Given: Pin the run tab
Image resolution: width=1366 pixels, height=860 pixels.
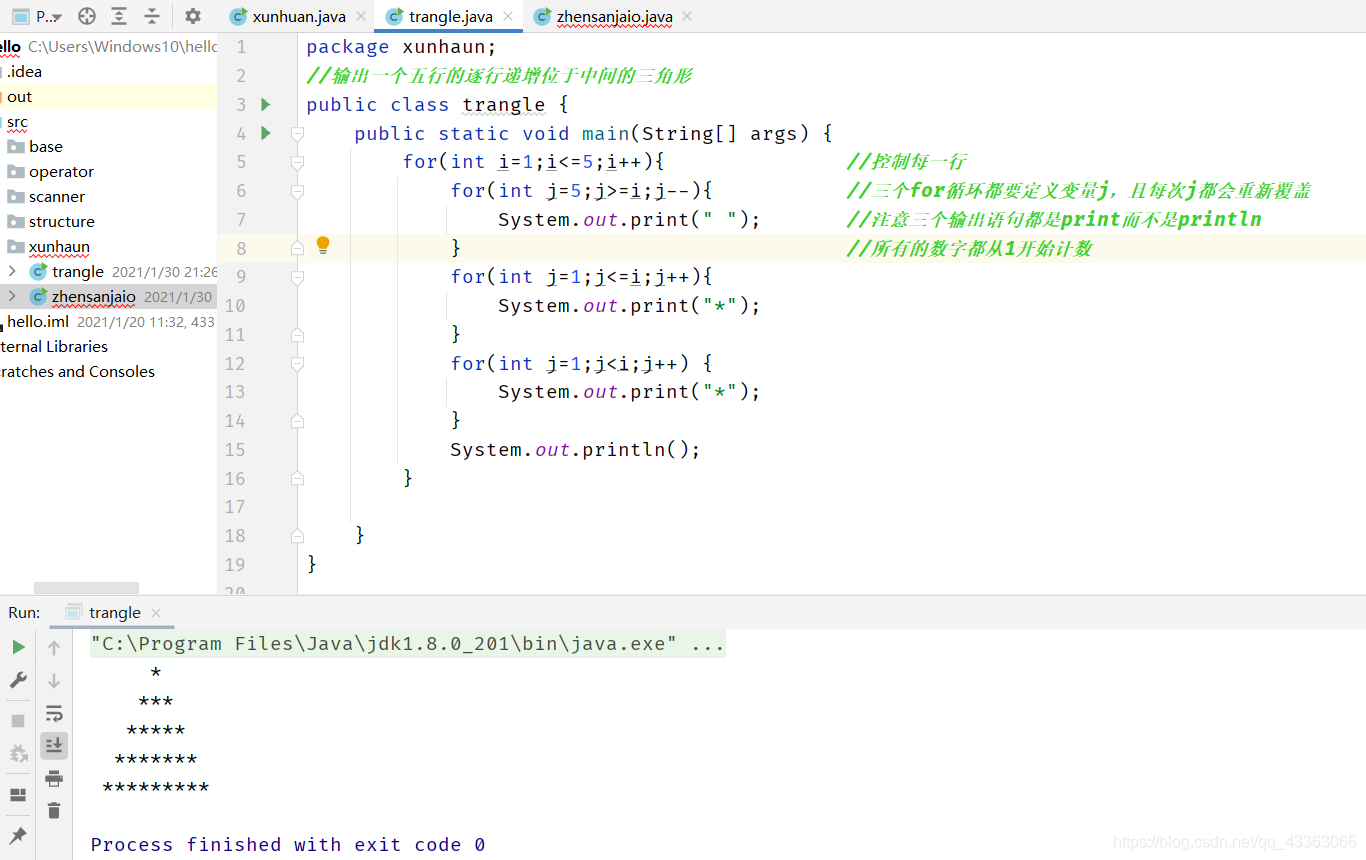Looking at the screenshot, I should [18, 835].
